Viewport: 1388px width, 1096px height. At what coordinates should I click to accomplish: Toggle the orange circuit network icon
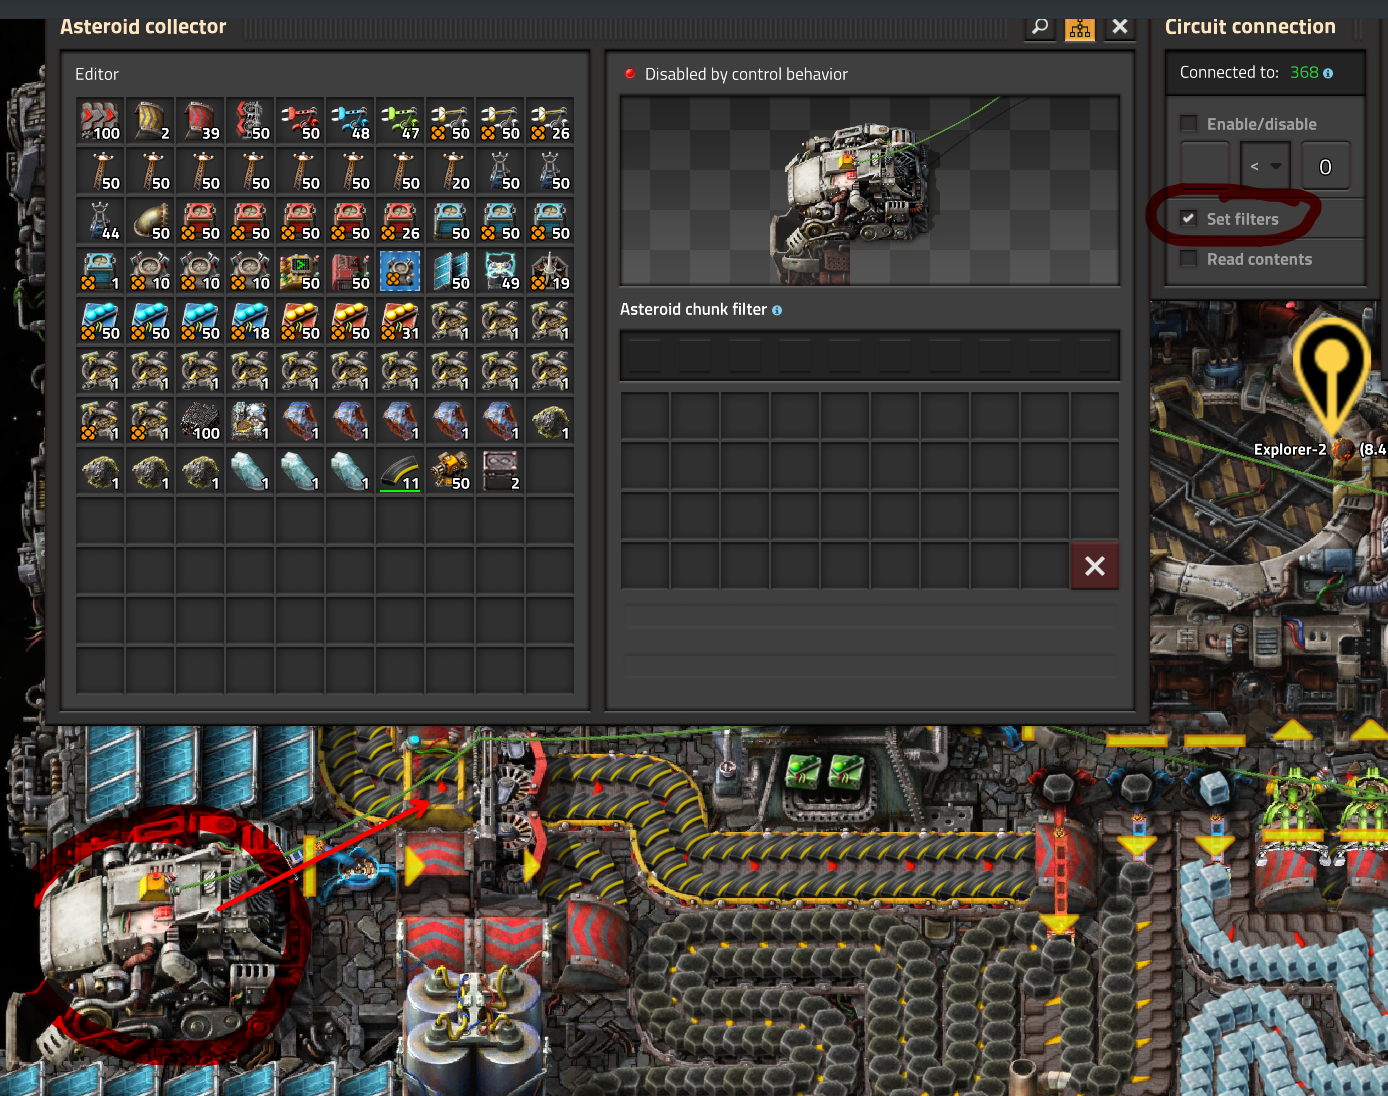[x=1080, y=27]
